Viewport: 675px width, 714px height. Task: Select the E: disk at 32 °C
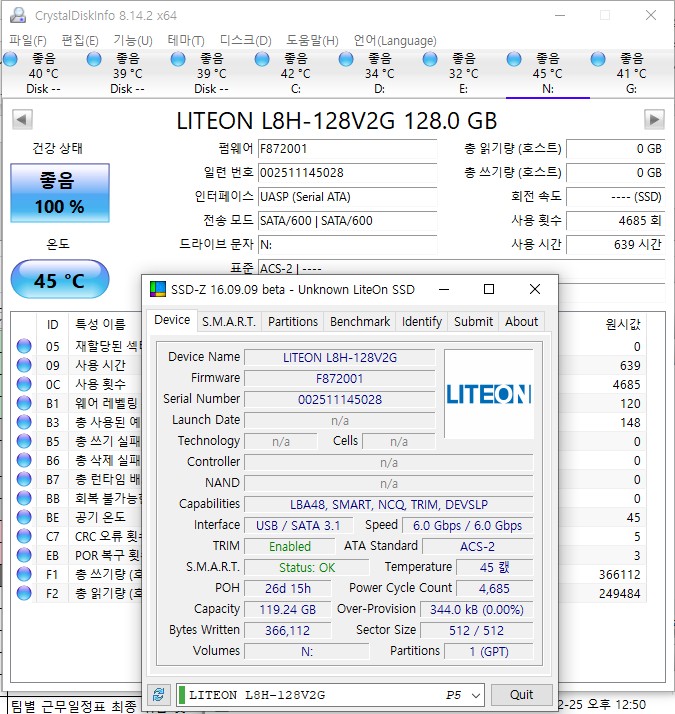[x=463, y=73]
